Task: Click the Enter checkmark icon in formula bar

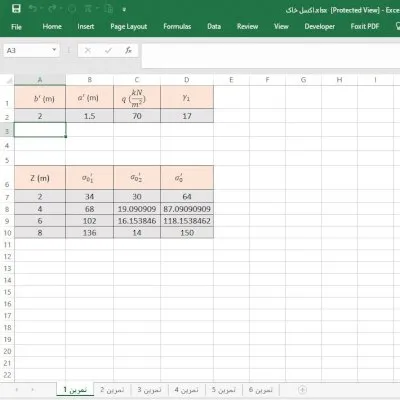Action: (108, 50)
